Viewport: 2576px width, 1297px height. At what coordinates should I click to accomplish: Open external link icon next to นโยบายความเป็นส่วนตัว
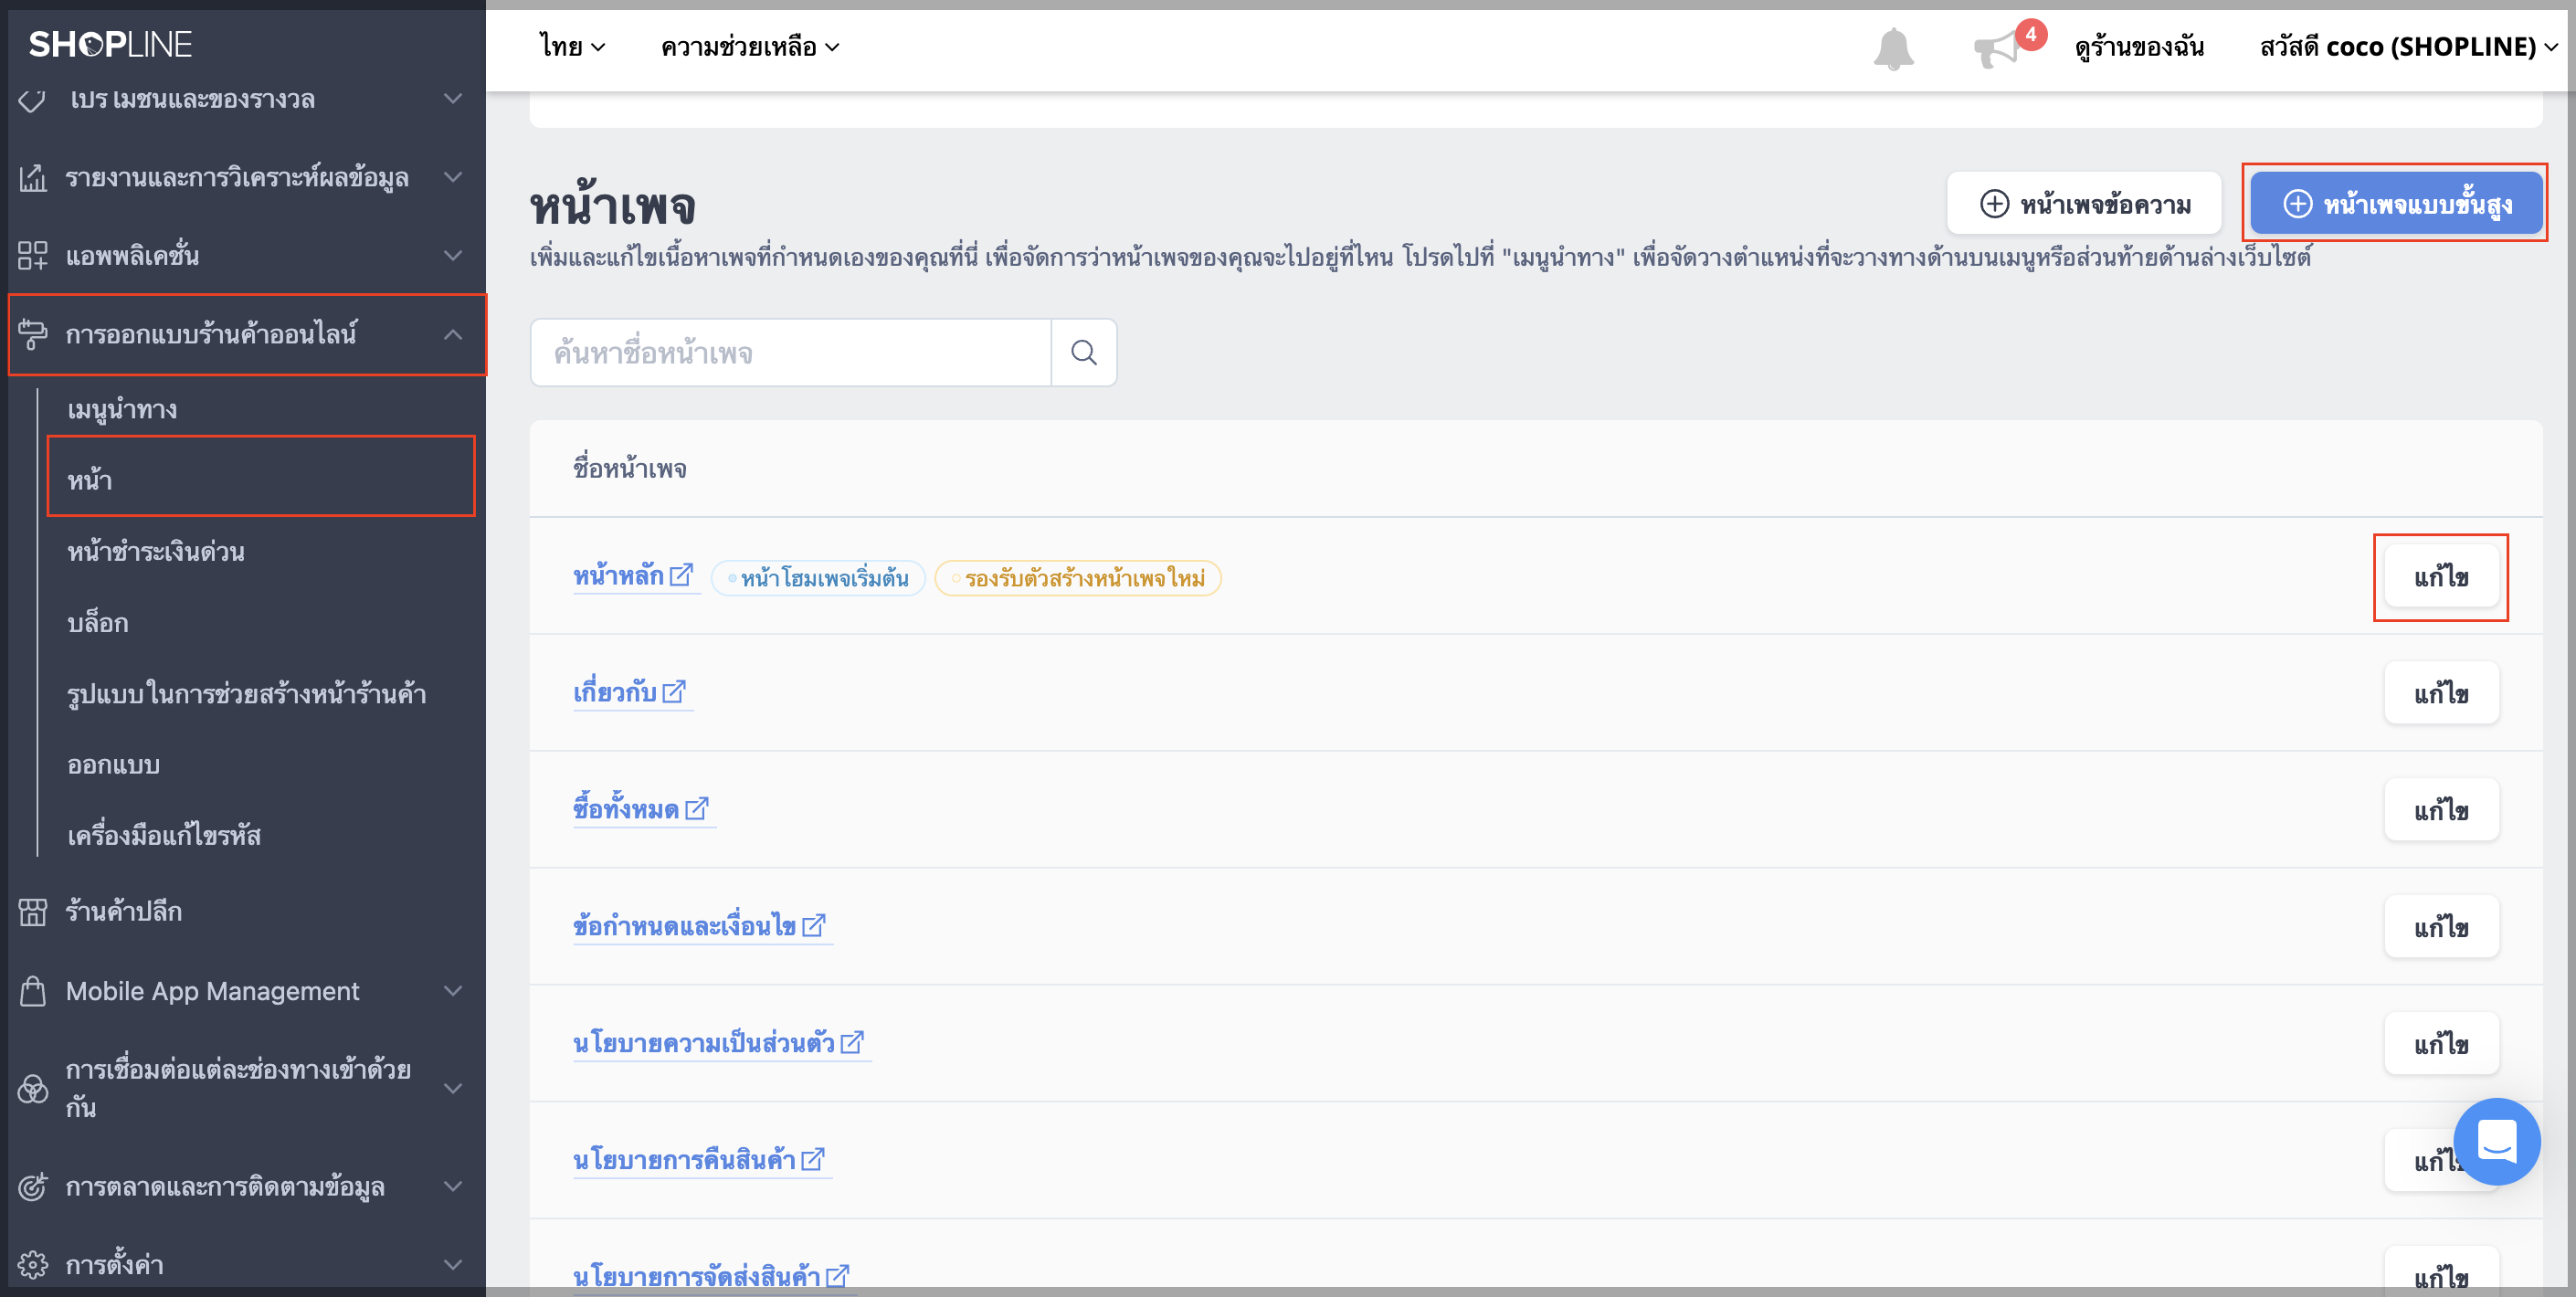point(852,1042)
